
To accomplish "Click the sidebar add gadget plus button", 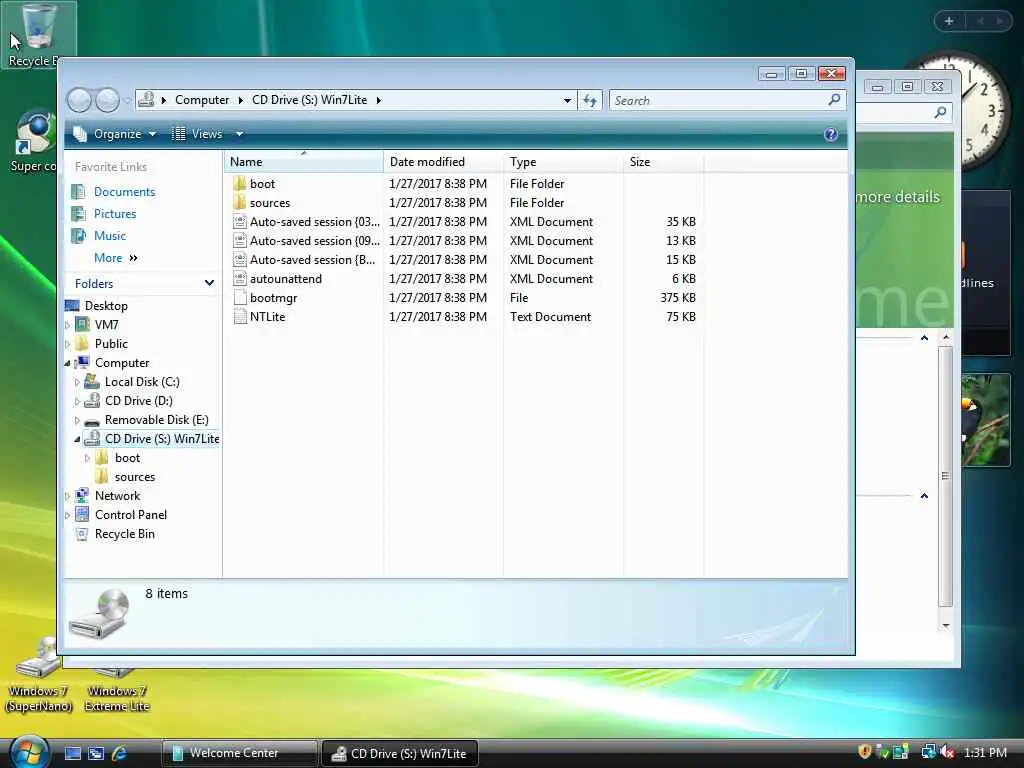I will (x=949, y=21).
